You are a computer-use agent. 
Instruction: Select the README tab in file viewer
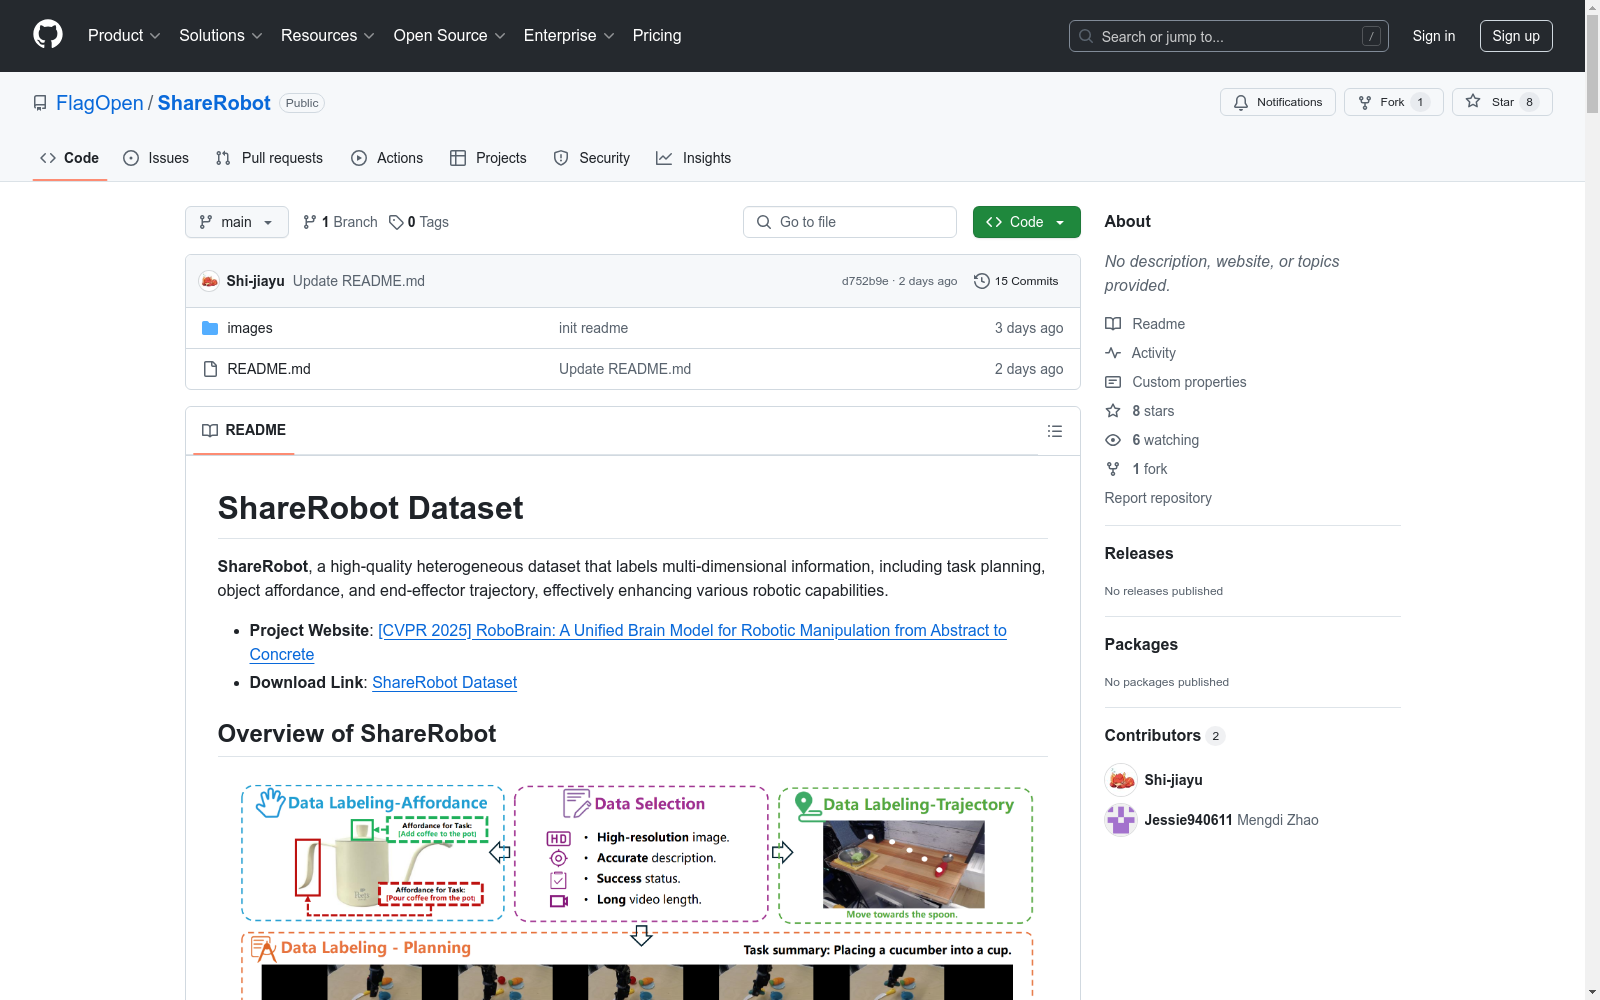tap(244, 430)
